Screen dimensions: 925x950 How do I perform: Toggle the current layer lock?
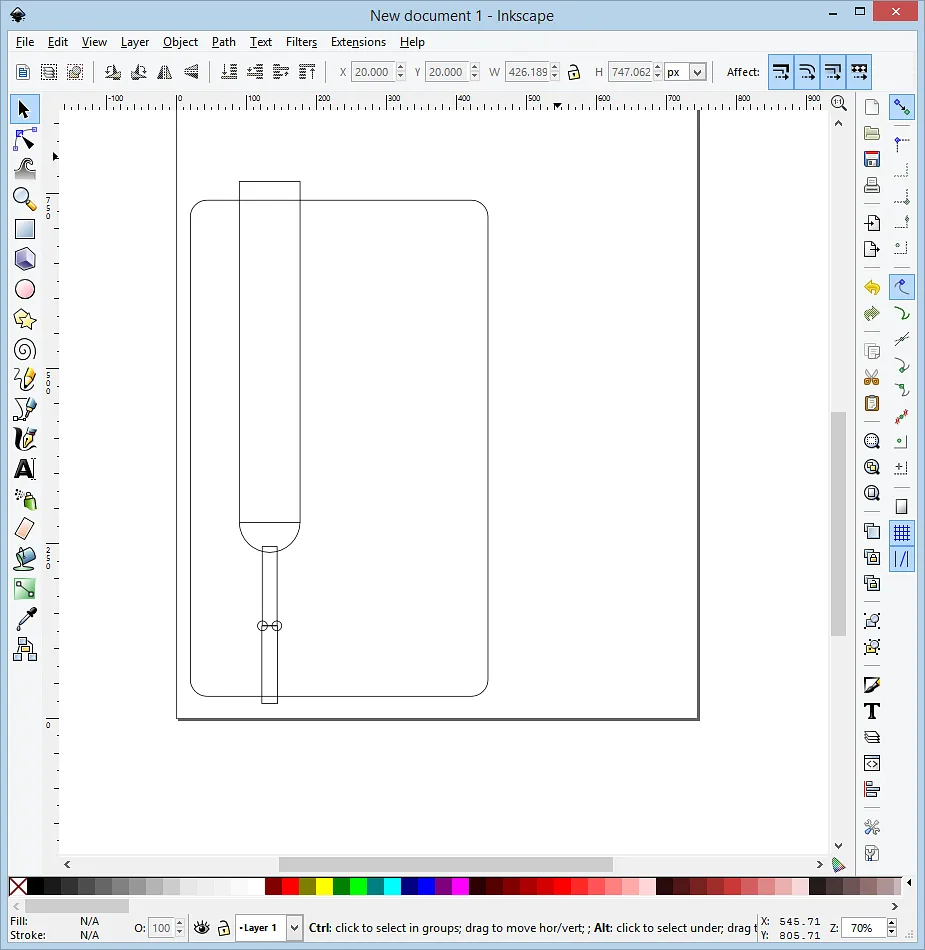224,928
